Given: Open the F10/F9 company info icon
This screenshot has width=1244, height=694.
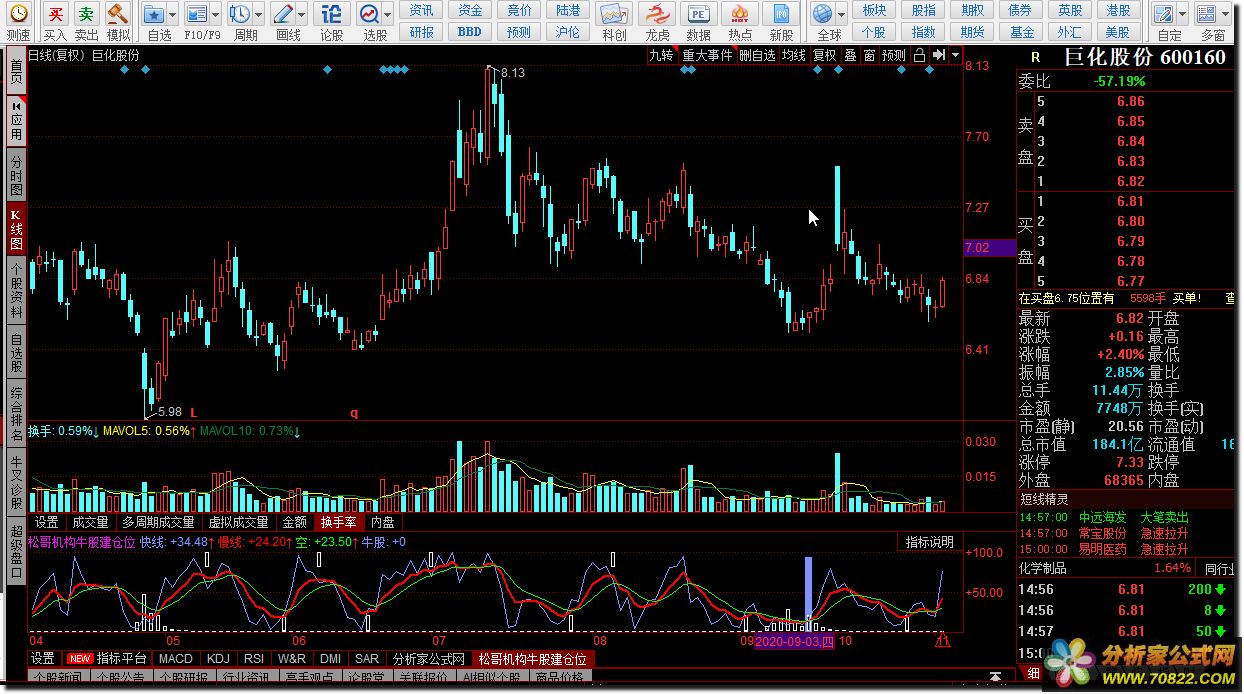Looking at the screenshot, I should click(197, 13).
